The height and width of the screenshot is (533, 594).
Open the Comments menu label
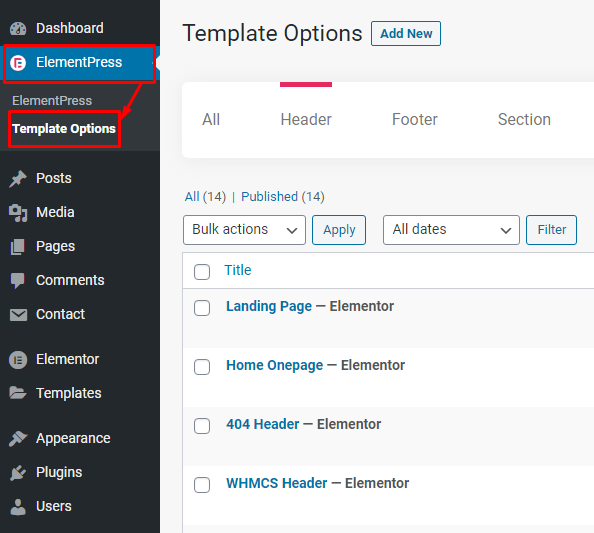tap(70, 281)
